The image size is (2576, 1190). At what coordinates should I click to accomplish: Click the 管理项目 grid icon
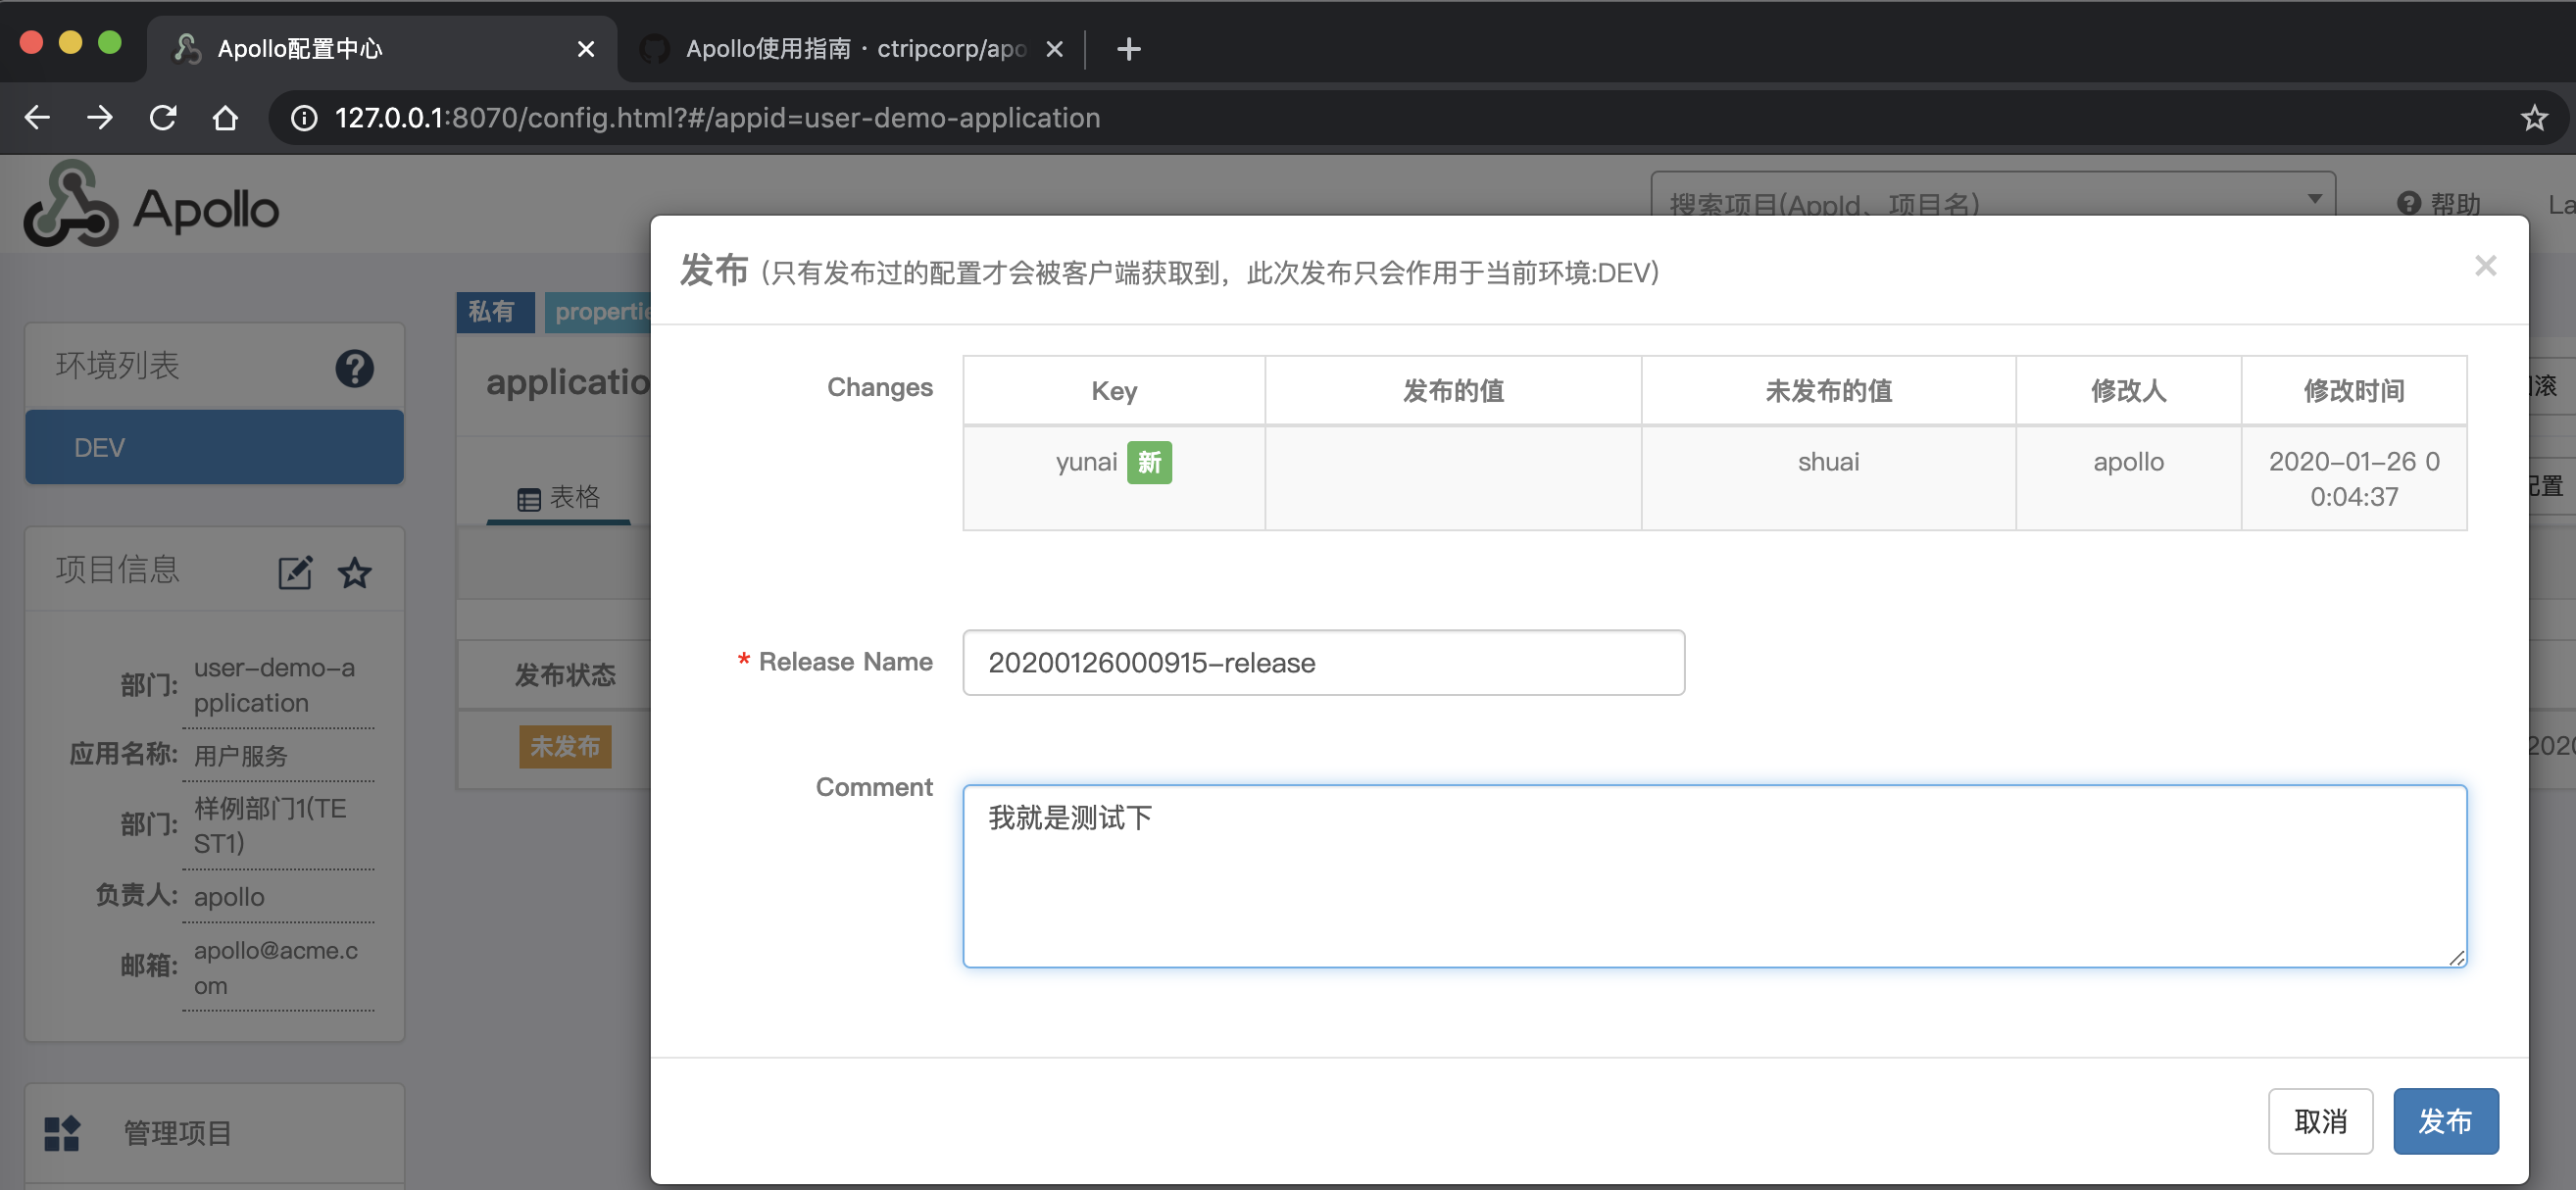click(61, 1133)
